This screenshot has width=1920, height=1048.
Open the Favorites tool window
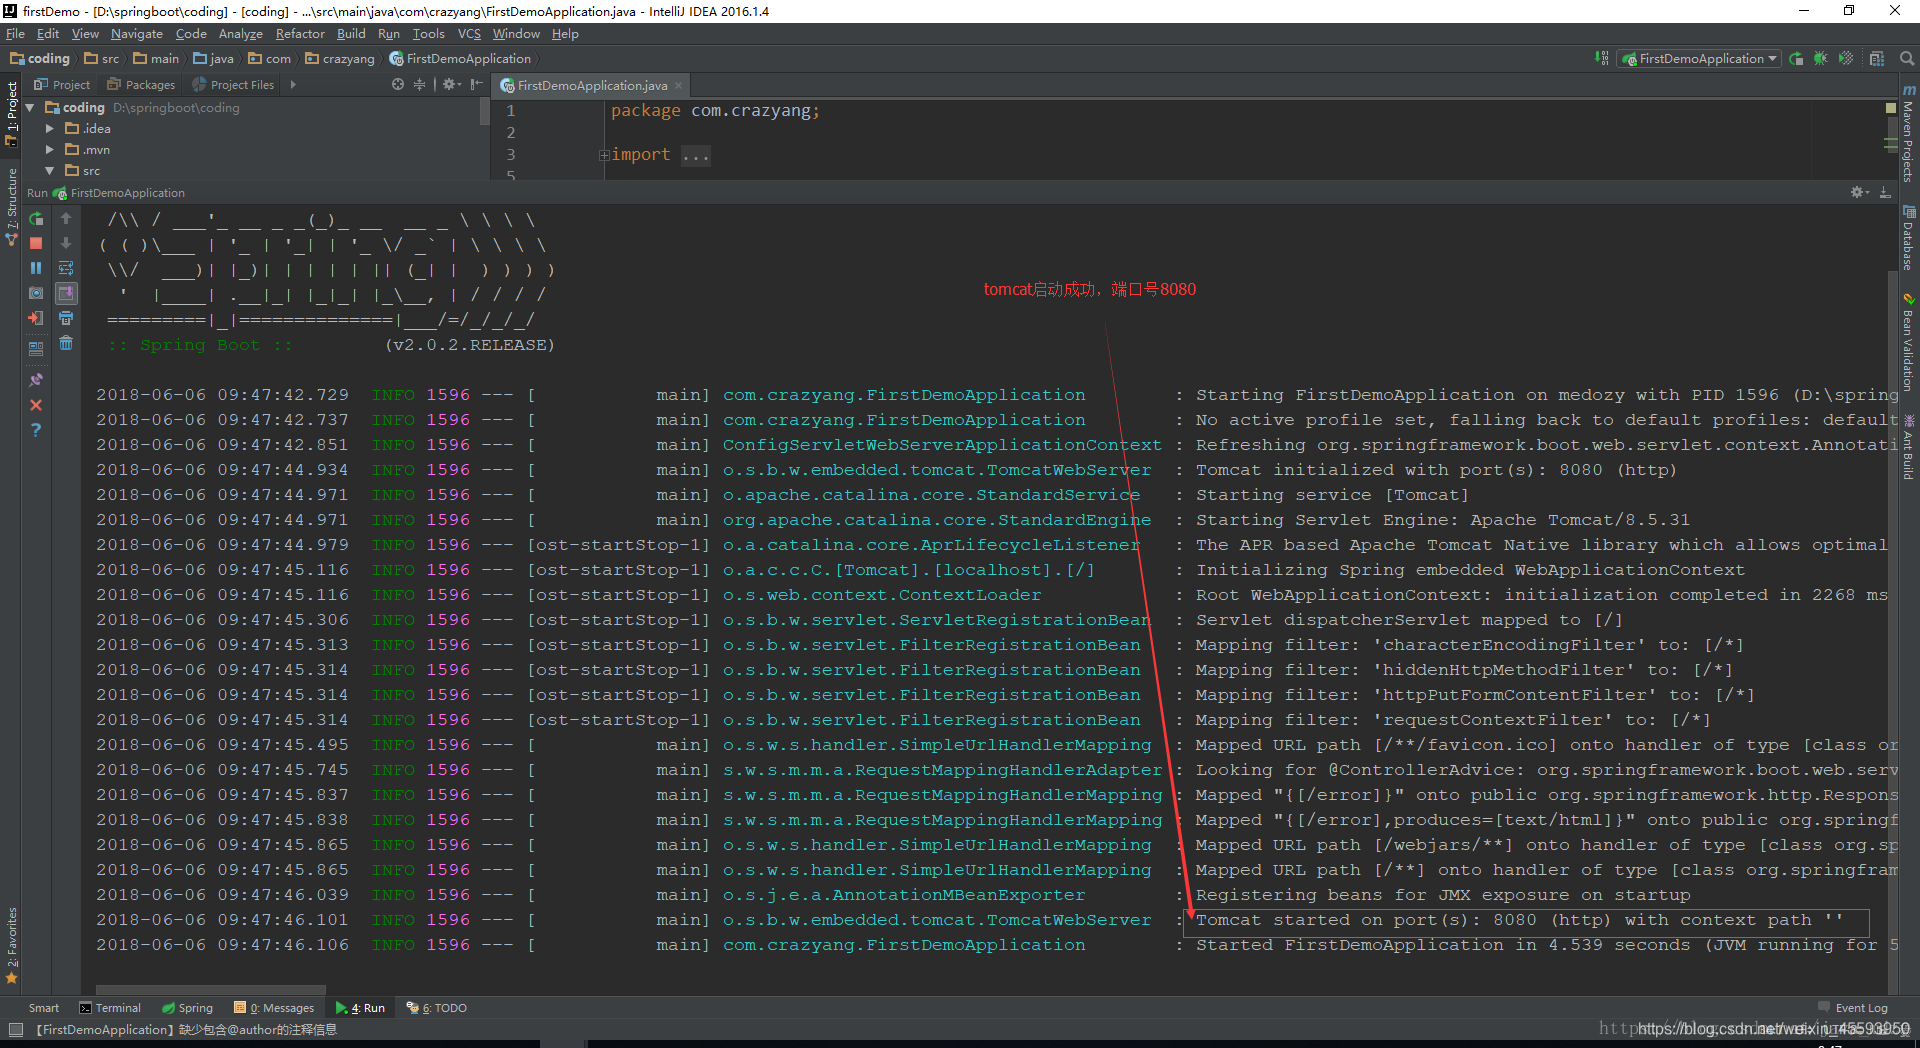(12, 945)
